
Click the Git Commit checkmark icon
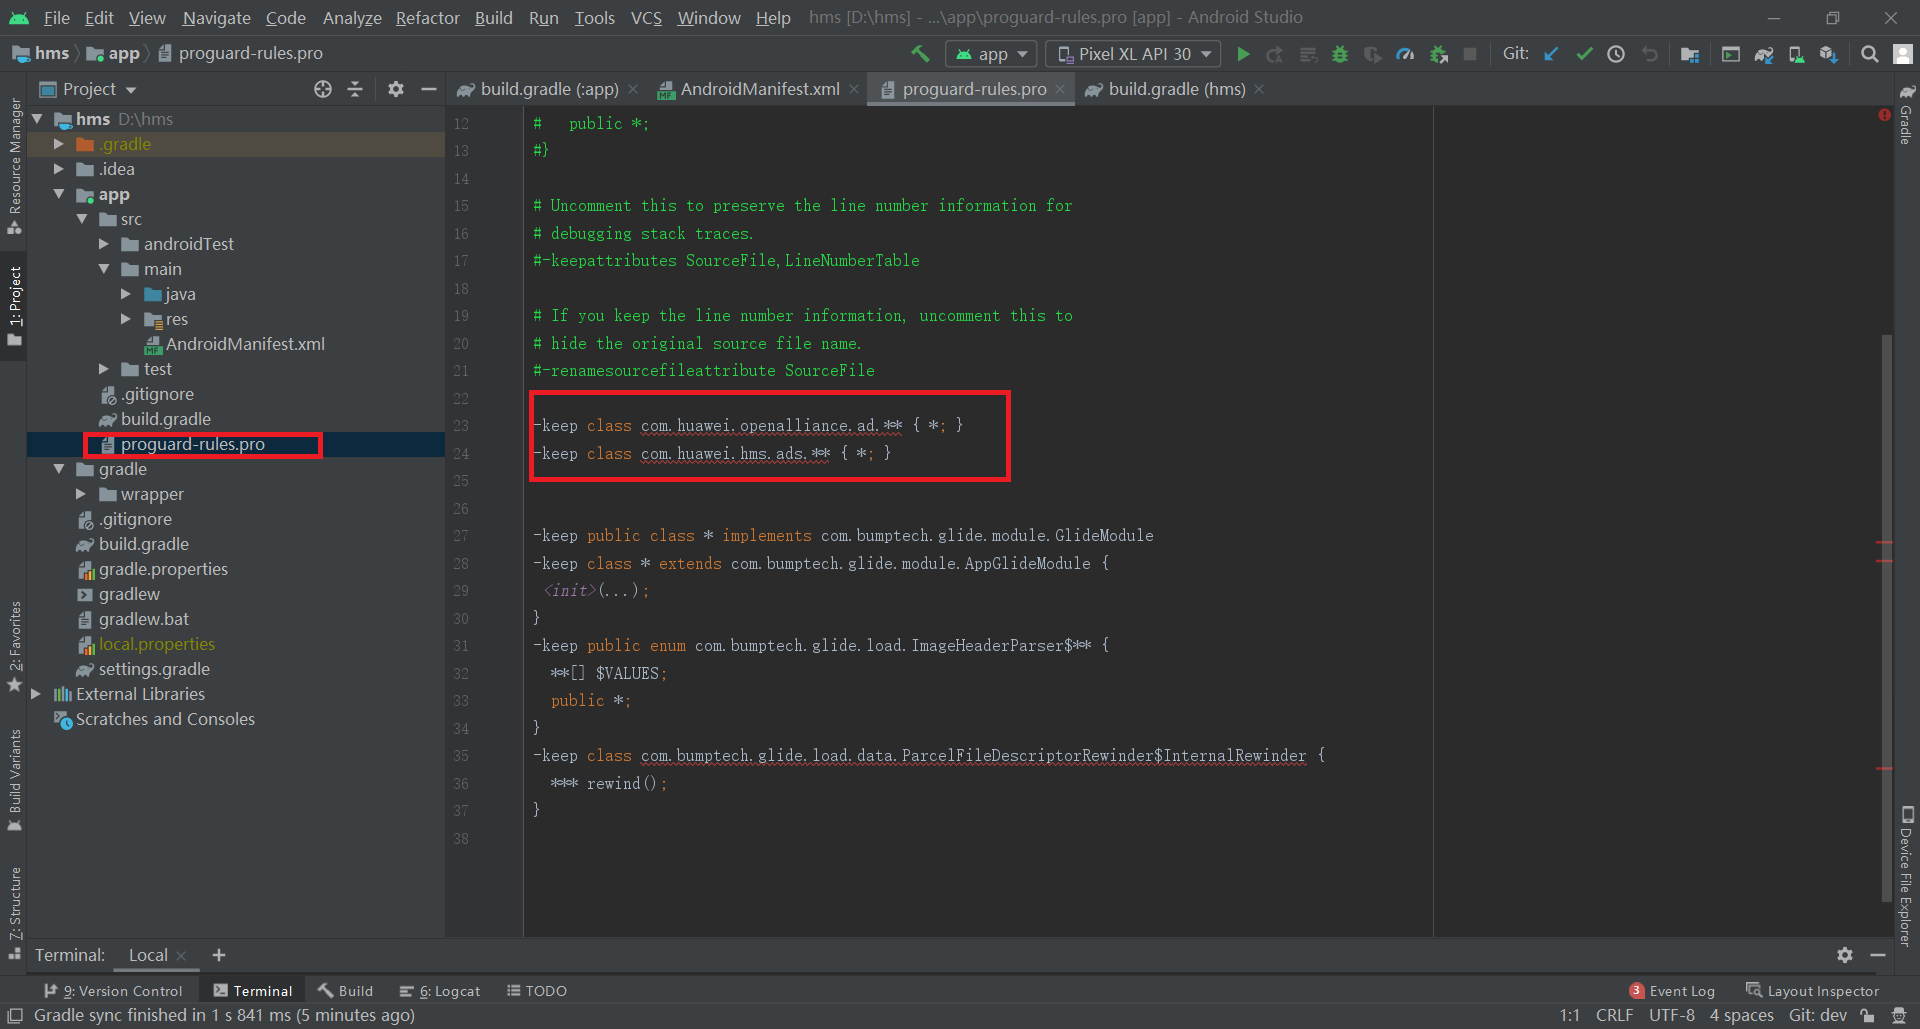[x=1584, y=54]
